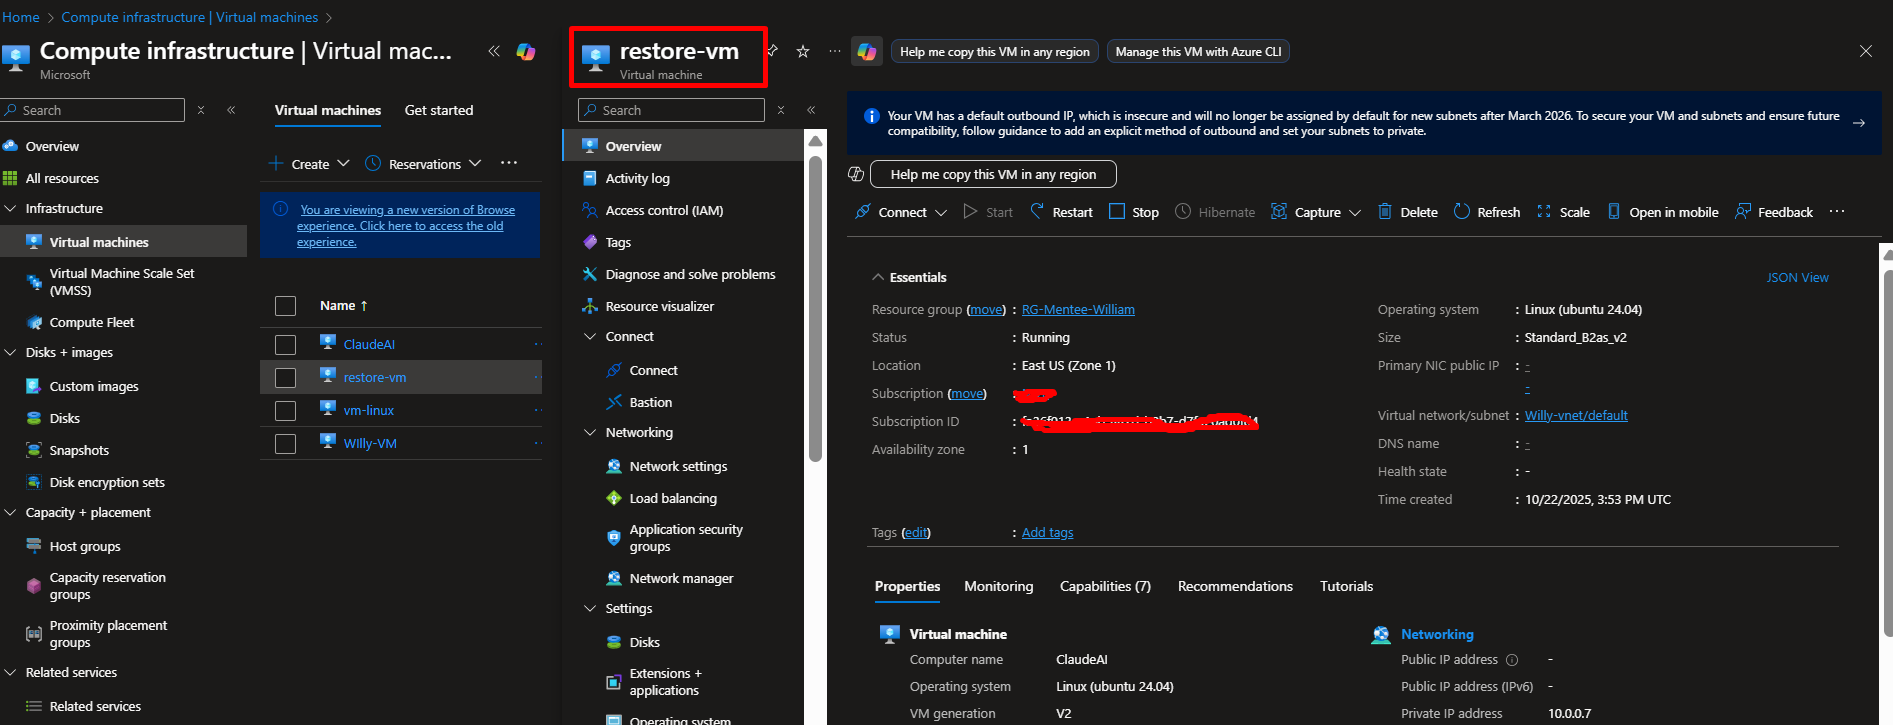Click the Delete trash can icon
Screen dimensions: 1893x725
tap(1385, 212)
